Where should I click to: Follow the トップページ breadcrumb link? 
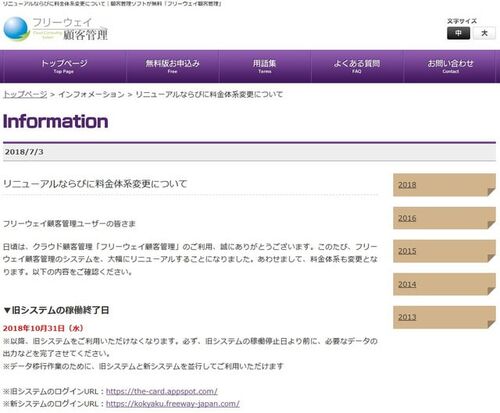click(25, 94)
